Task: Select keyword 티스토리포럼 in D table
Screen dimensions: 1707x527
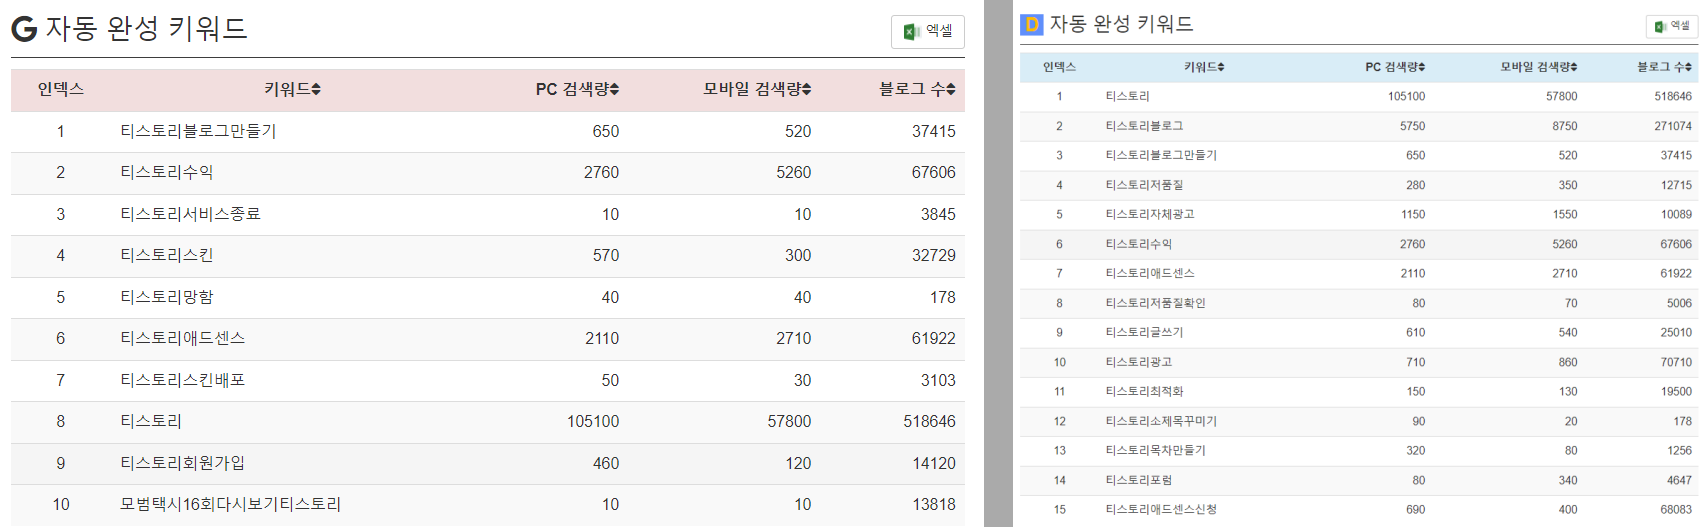Action: click(1139, 480)
